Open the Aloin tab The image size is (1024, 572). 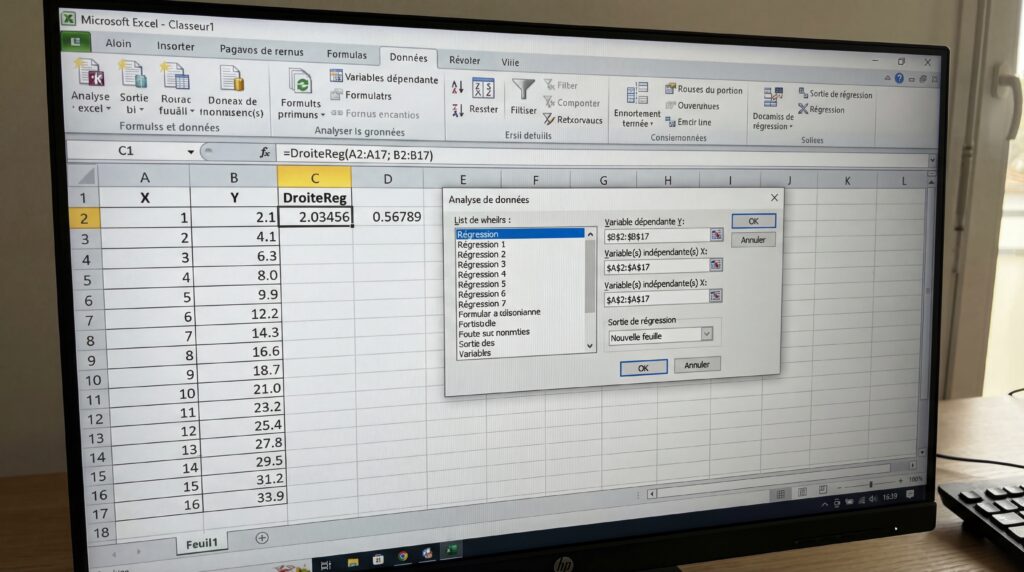(x=118, y=43)
